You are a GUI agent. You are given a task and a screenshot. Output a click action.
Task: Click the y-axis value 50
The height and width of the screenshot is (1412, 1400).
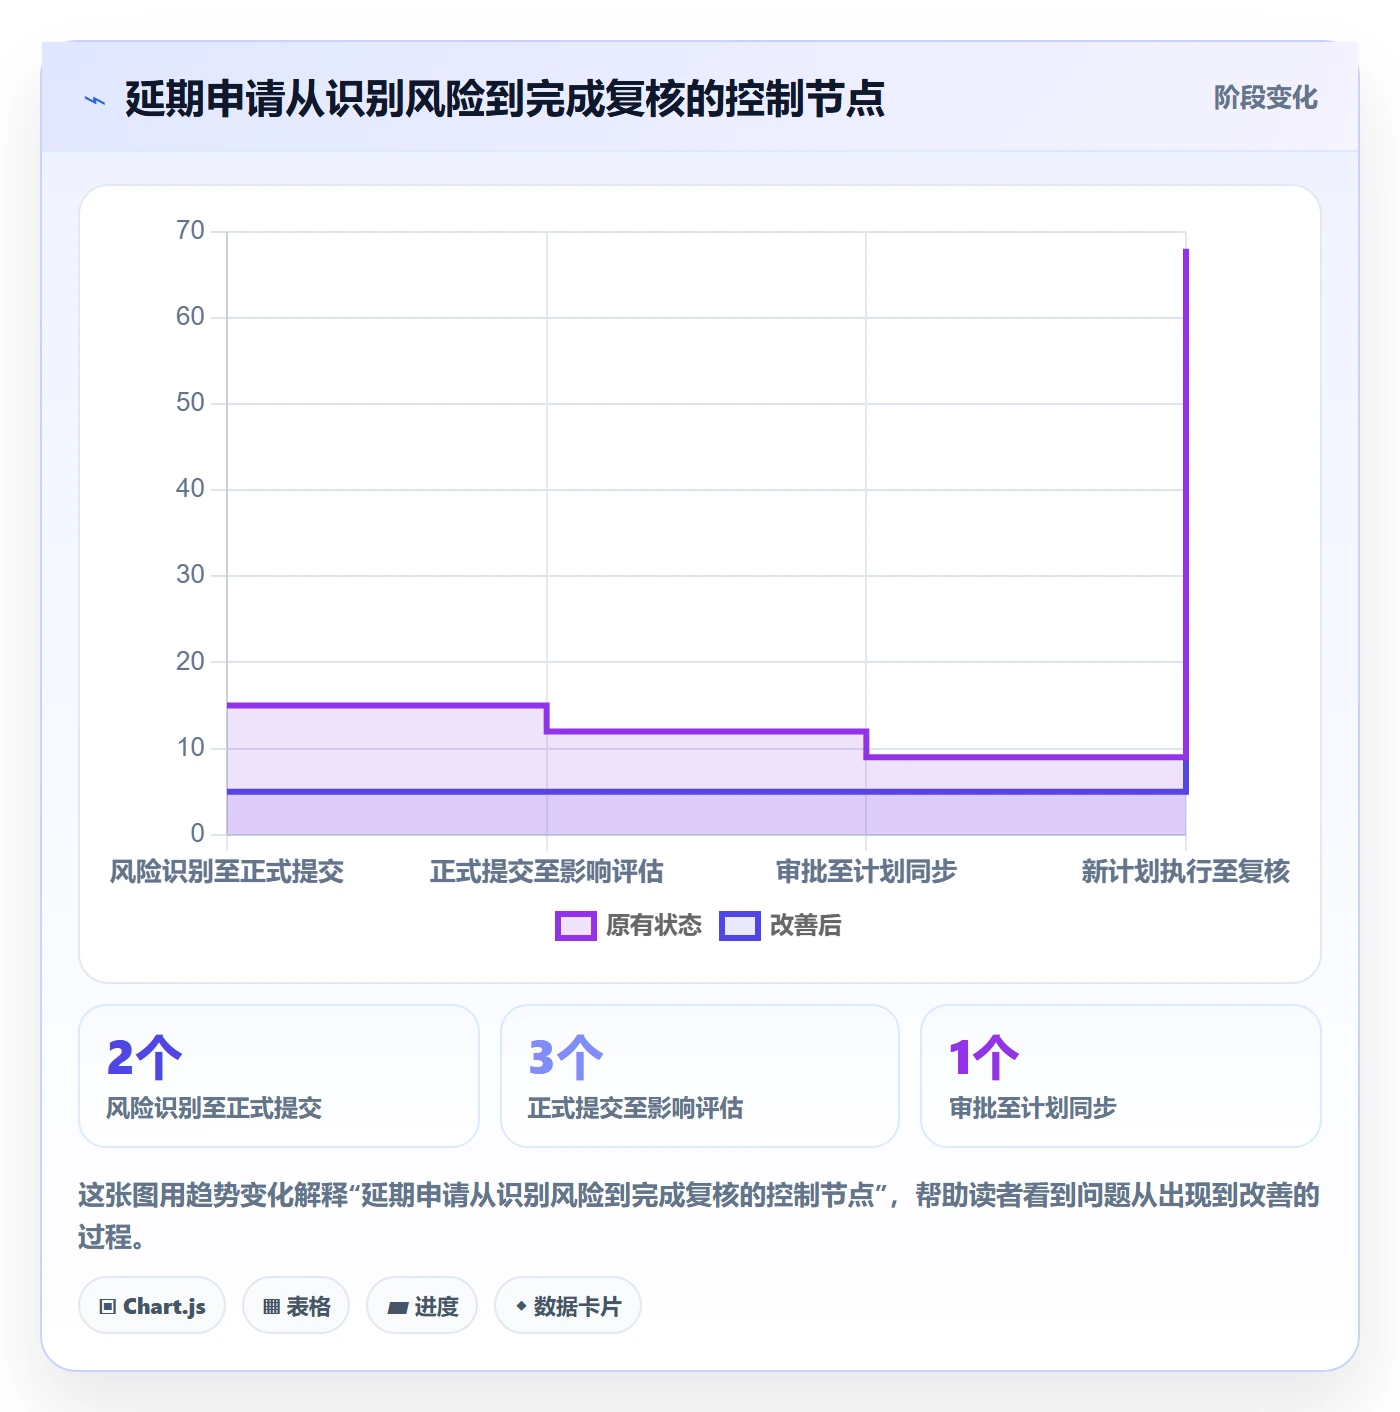pos(190,403)
